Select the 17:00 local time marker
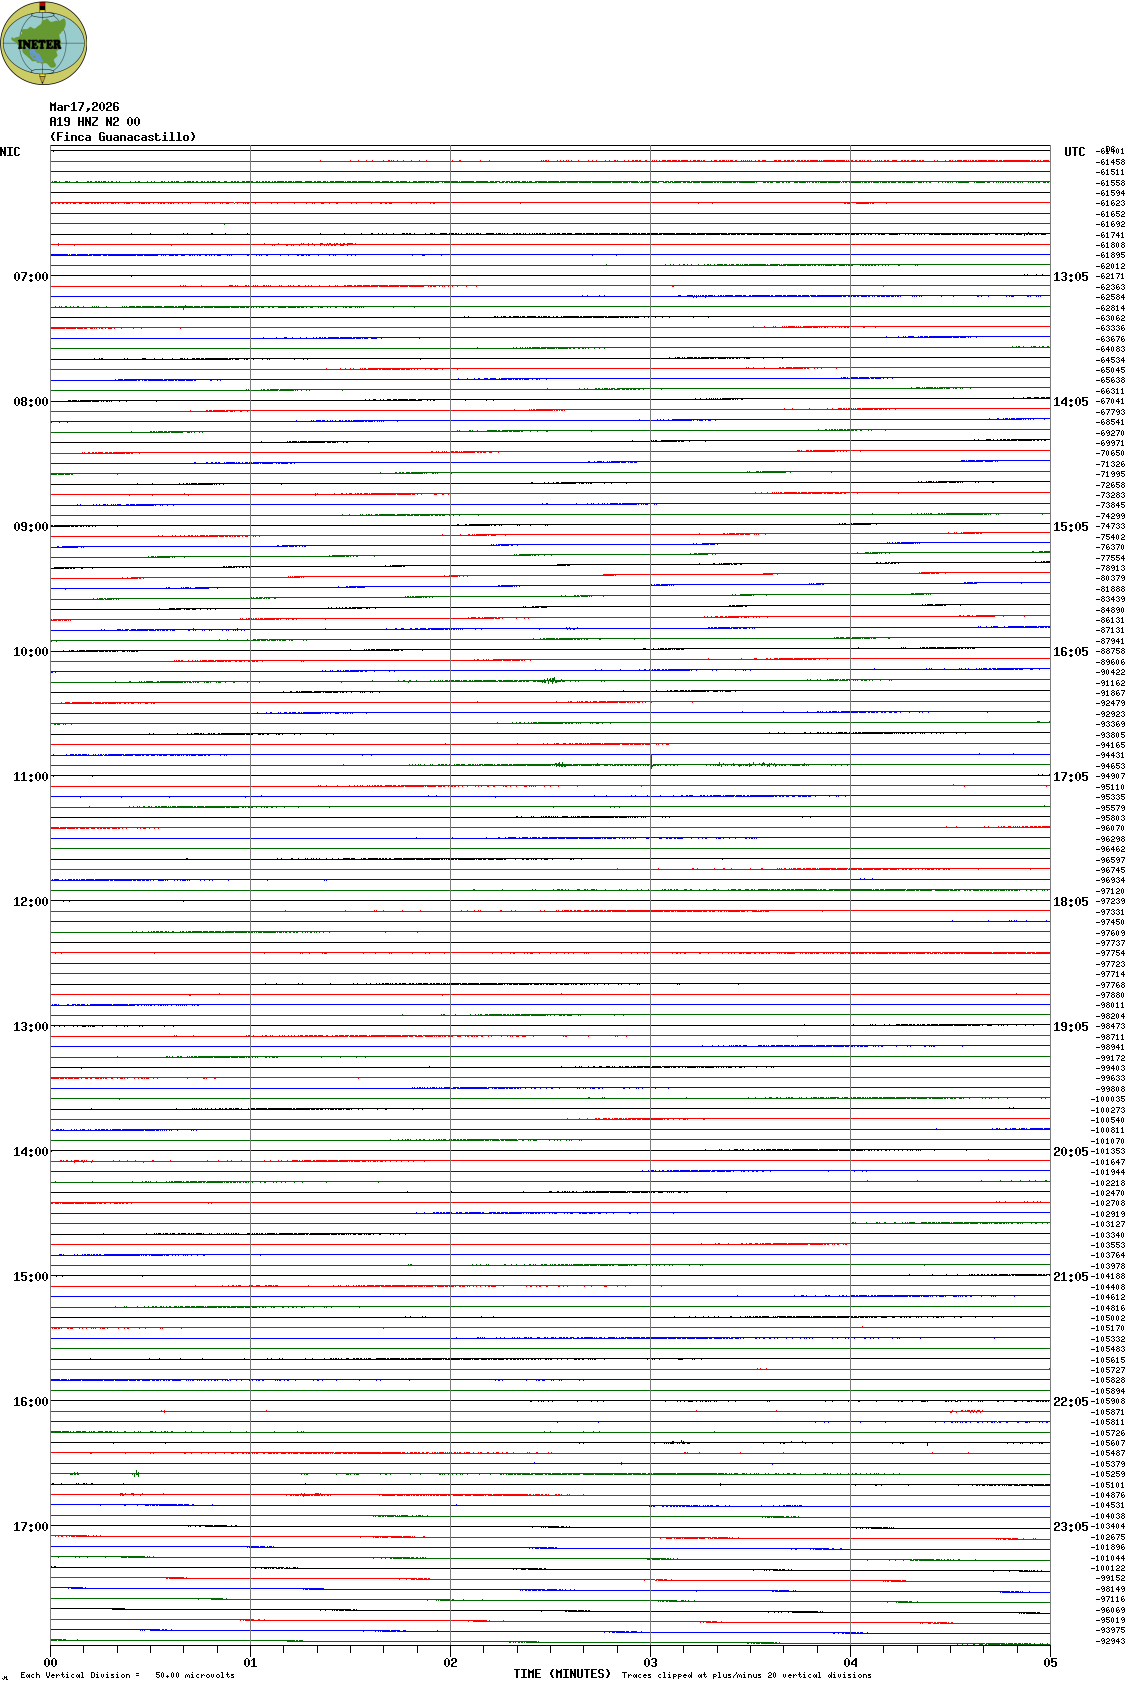 [x=30, y=1527]
